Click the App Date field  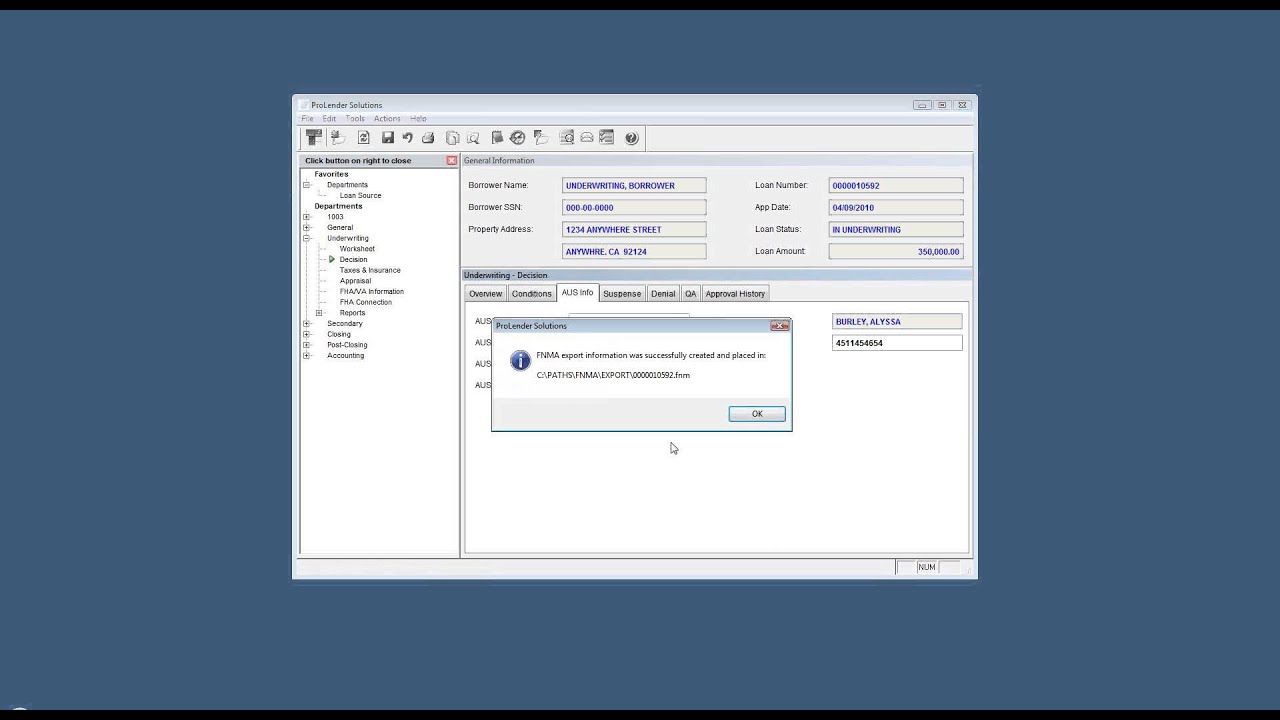(x=896, y=207)
